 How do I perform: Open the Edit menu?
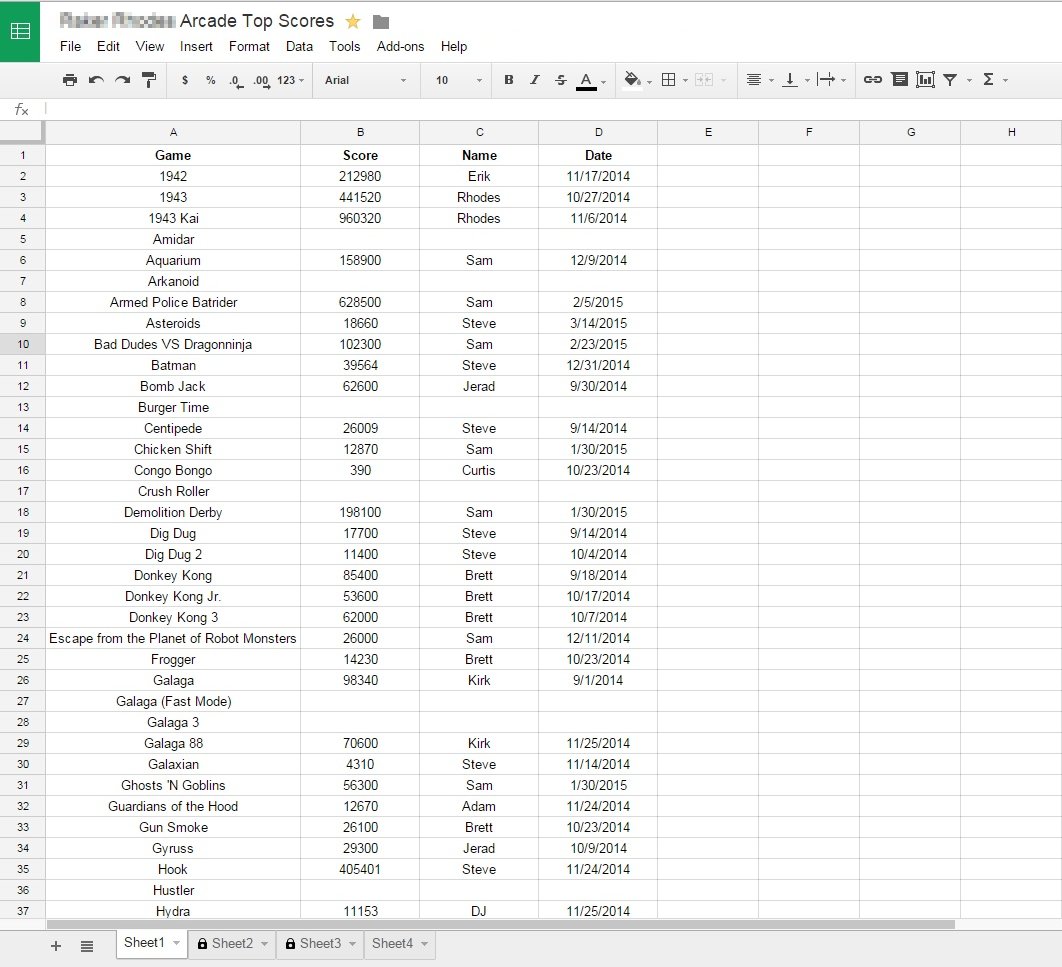click(x=108, y=46)
